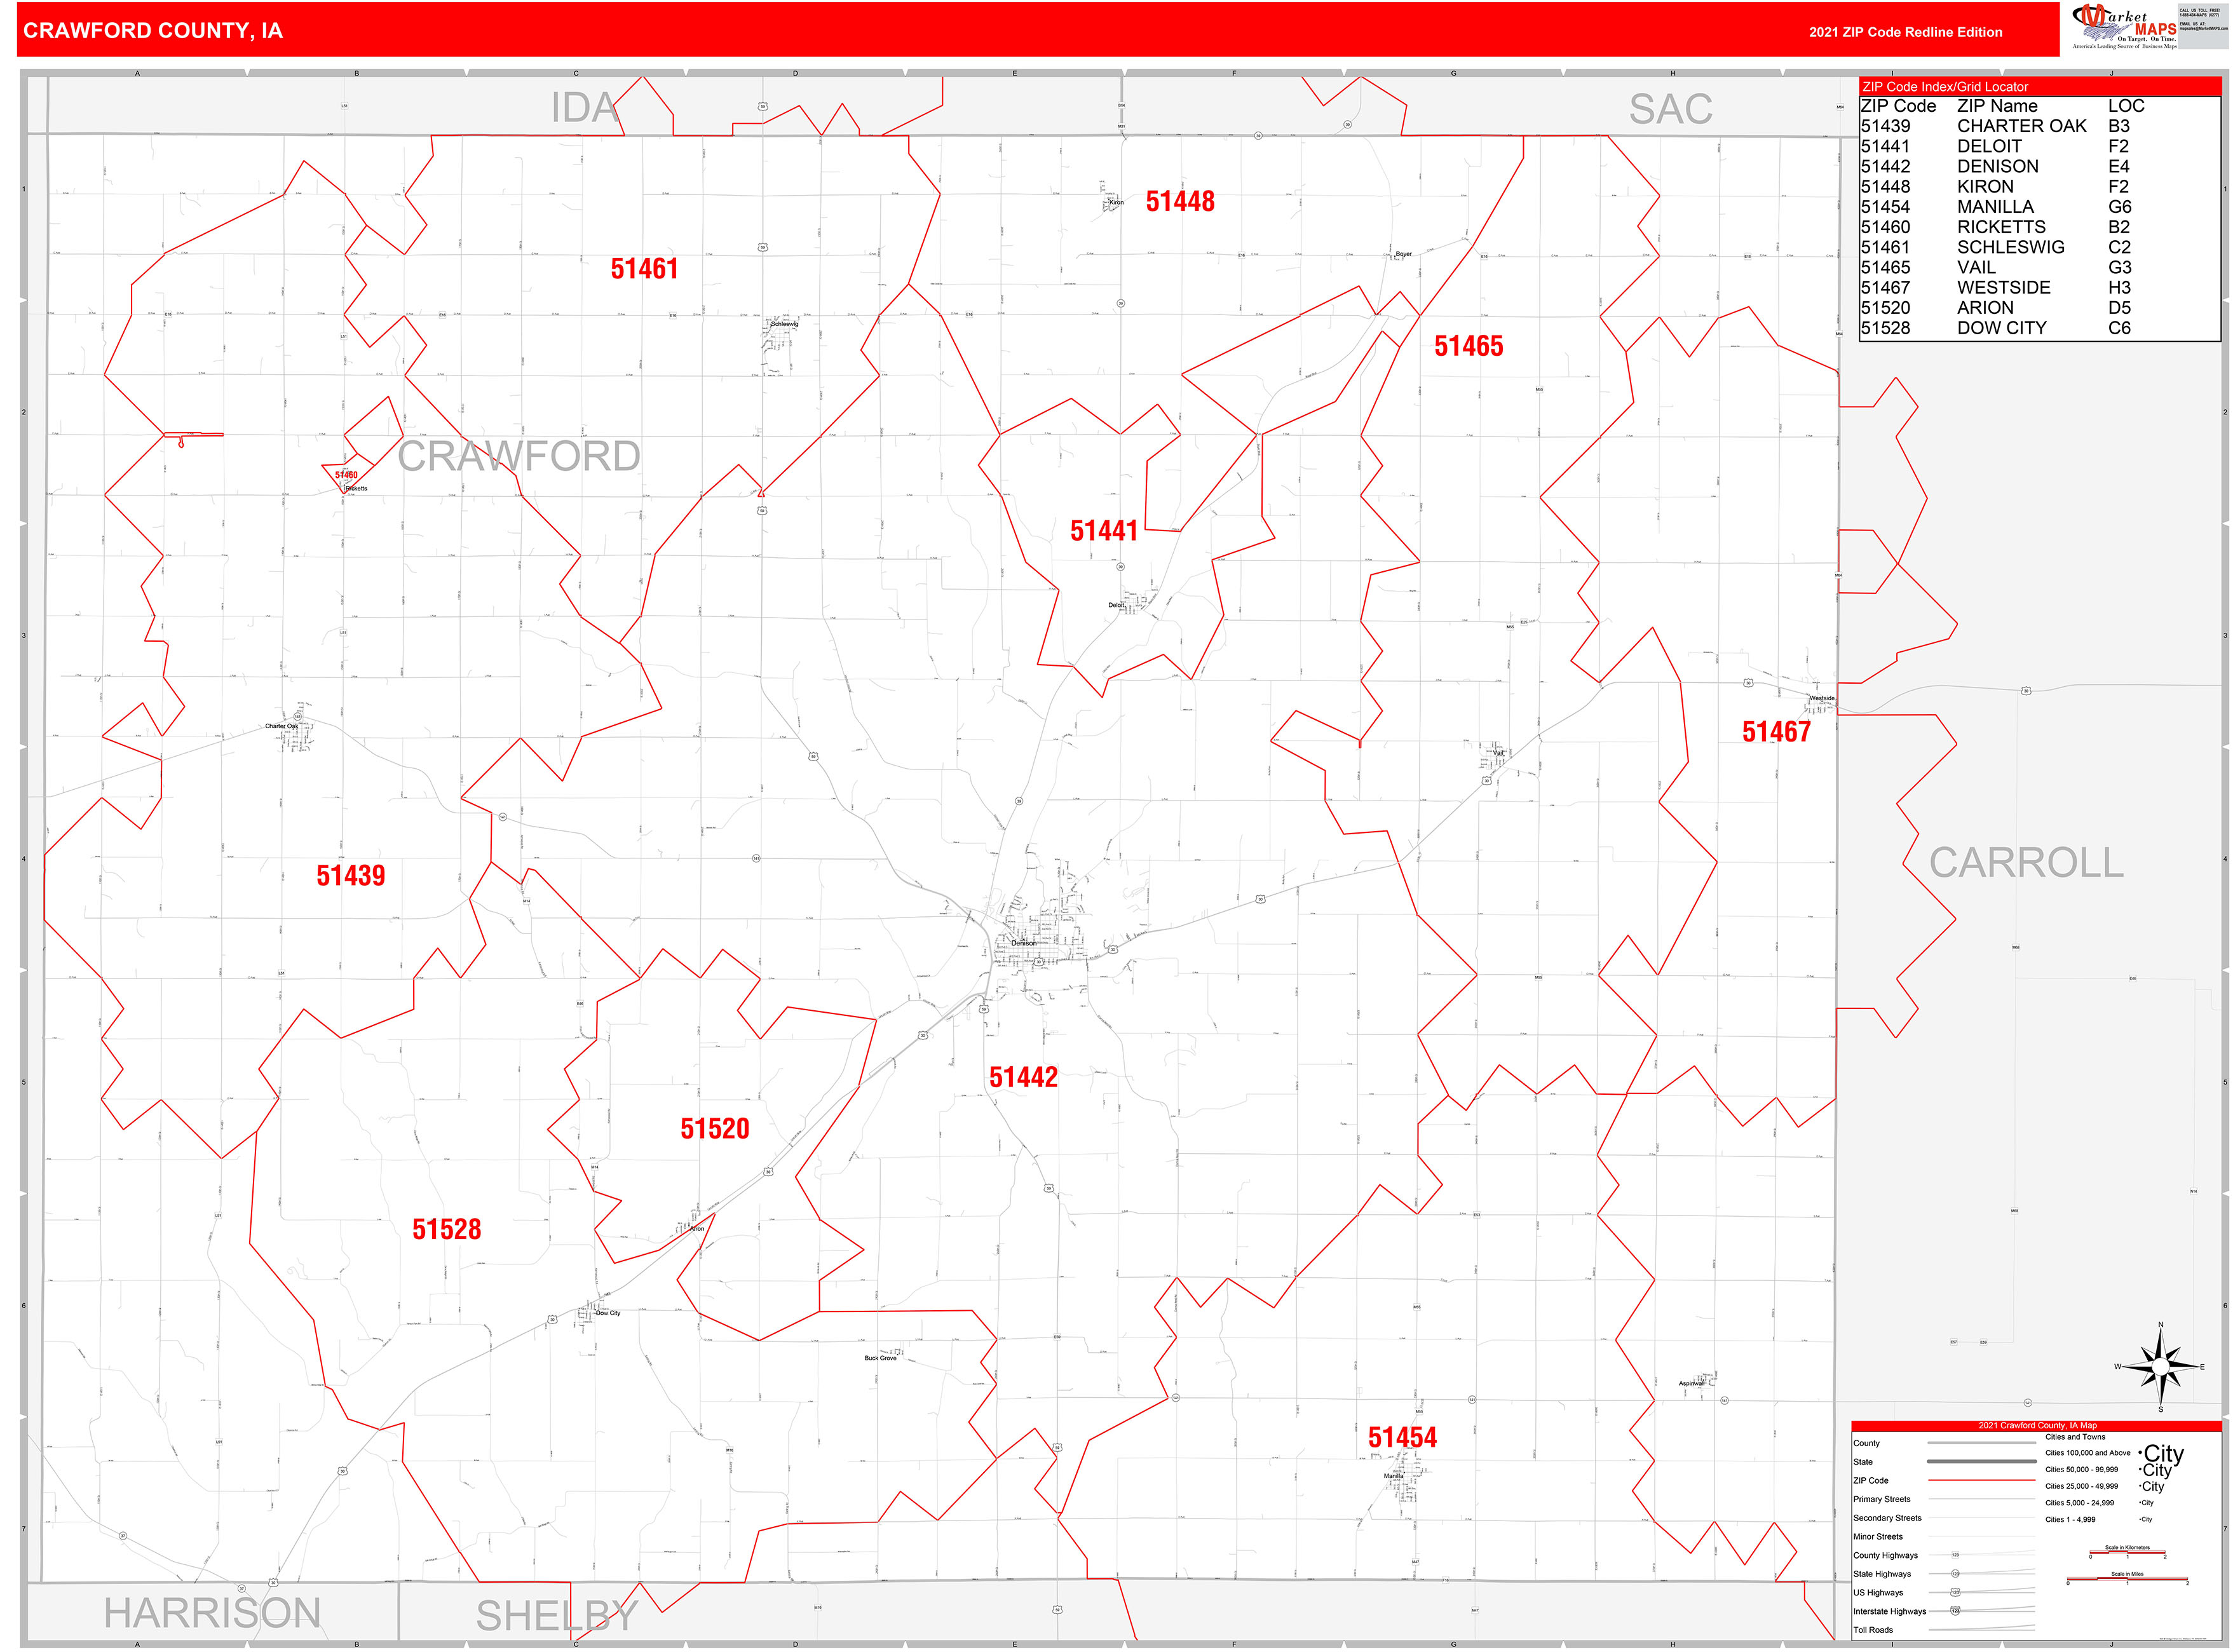Click the County Highways marker in legend
This screenshot has width=2240, height=1652.
[1956, 1555]
